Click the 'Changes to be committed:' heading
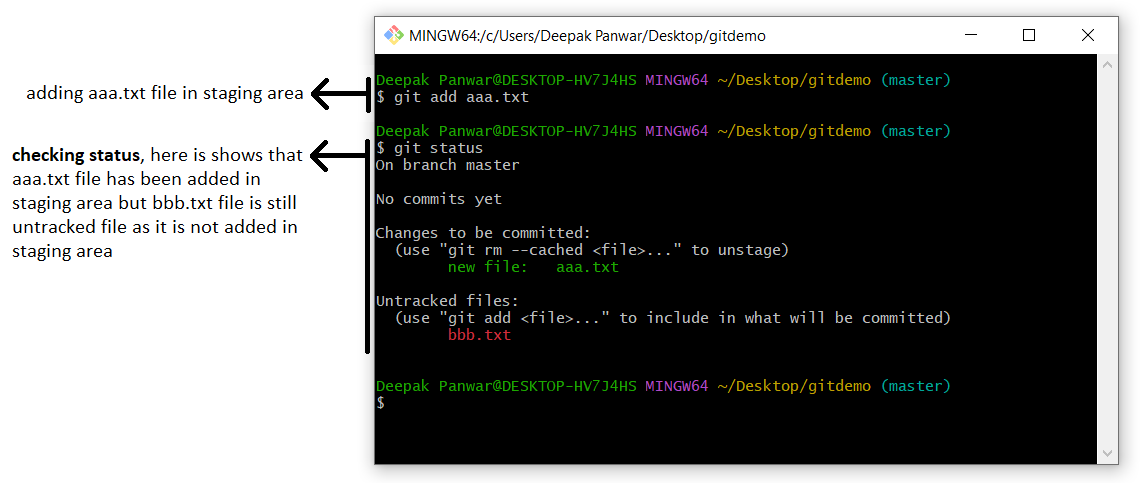This screenshot has height=483, width=1141. tap(484, 233)
